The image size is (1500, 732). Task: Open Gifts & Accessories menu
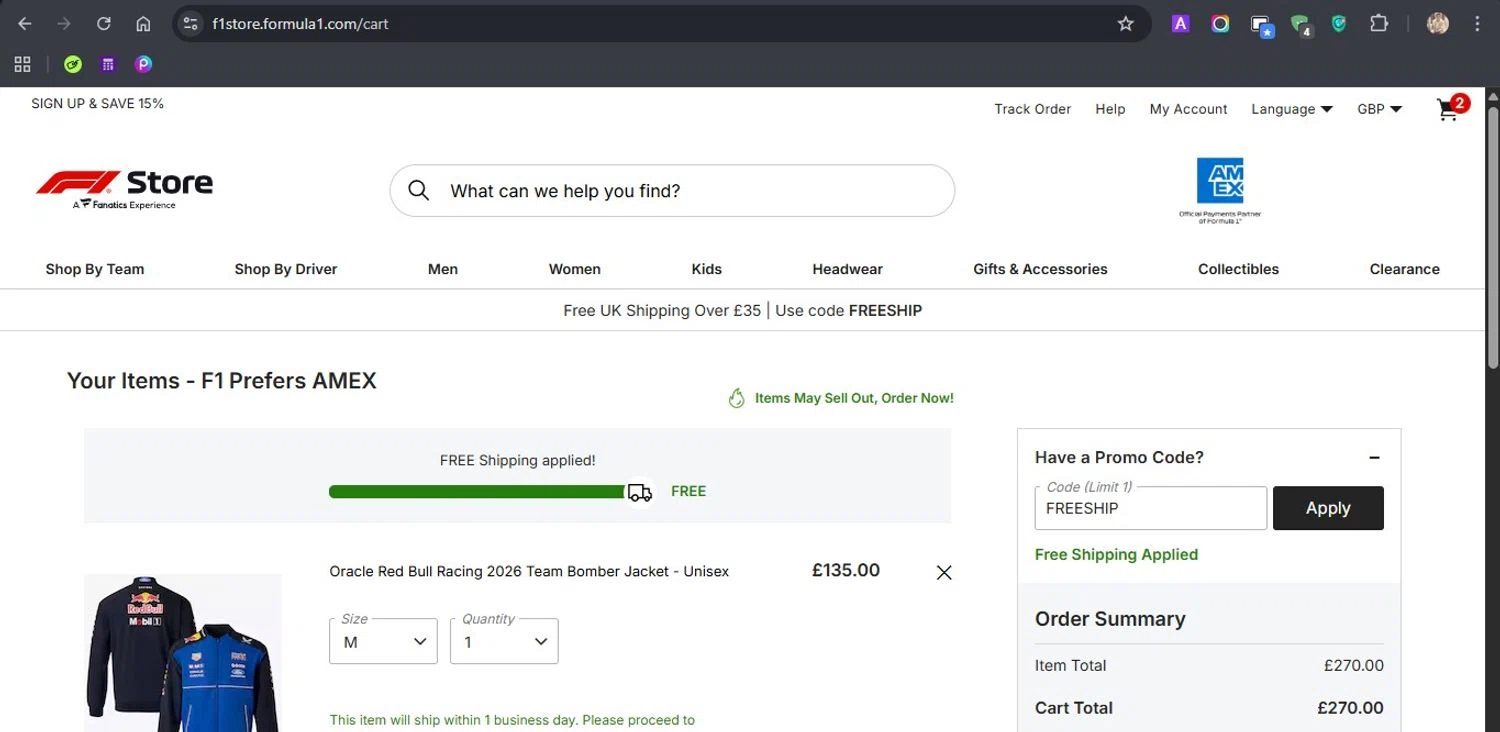coord(1041,269)
